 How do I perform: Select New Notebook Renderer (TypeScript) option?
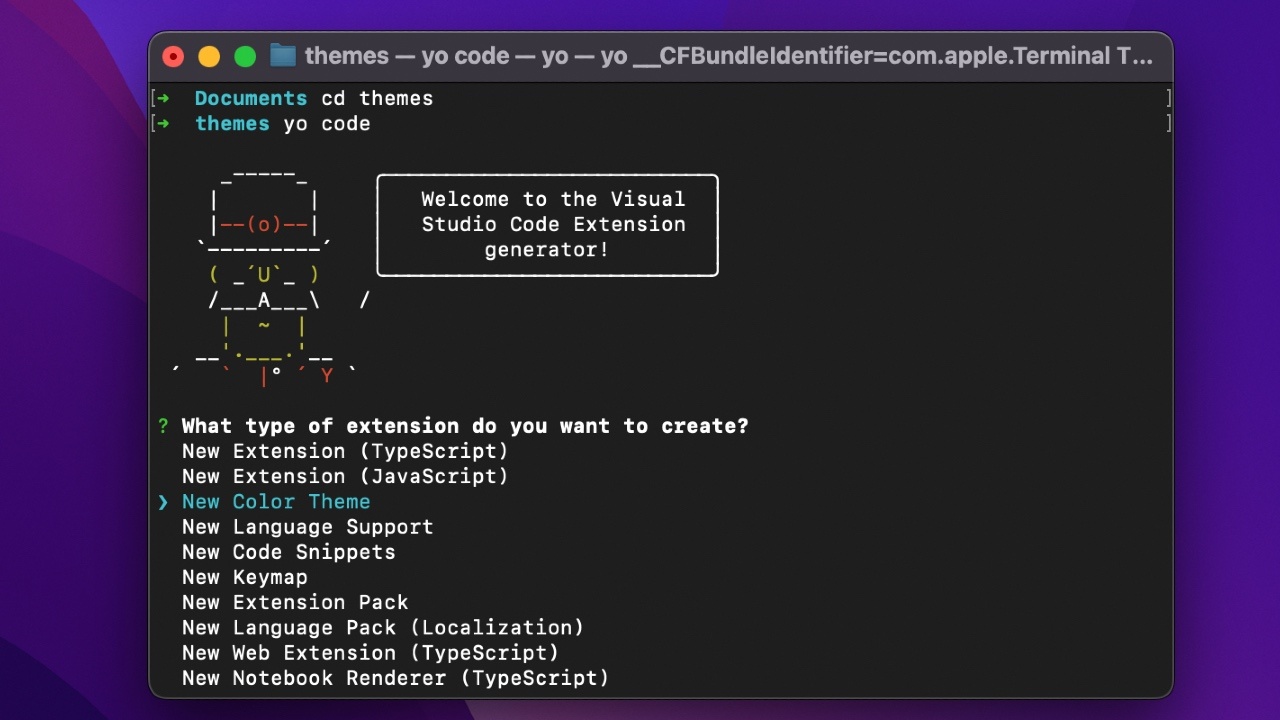(x=395, y=678)
